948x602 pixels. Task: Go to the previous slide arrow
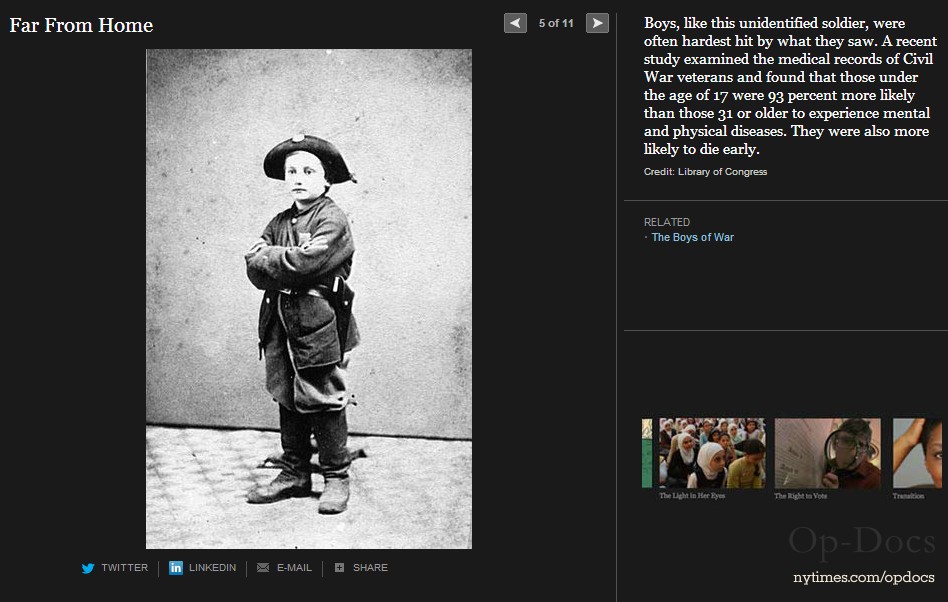coord(515,23)
